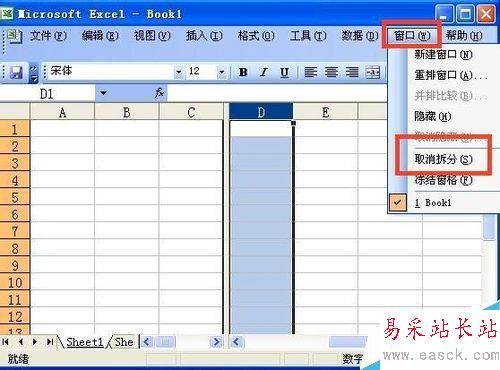Screen dimensions: 500x370
Task: Choose 新建窗口(N) from menu
Action: tap(443, 54)
